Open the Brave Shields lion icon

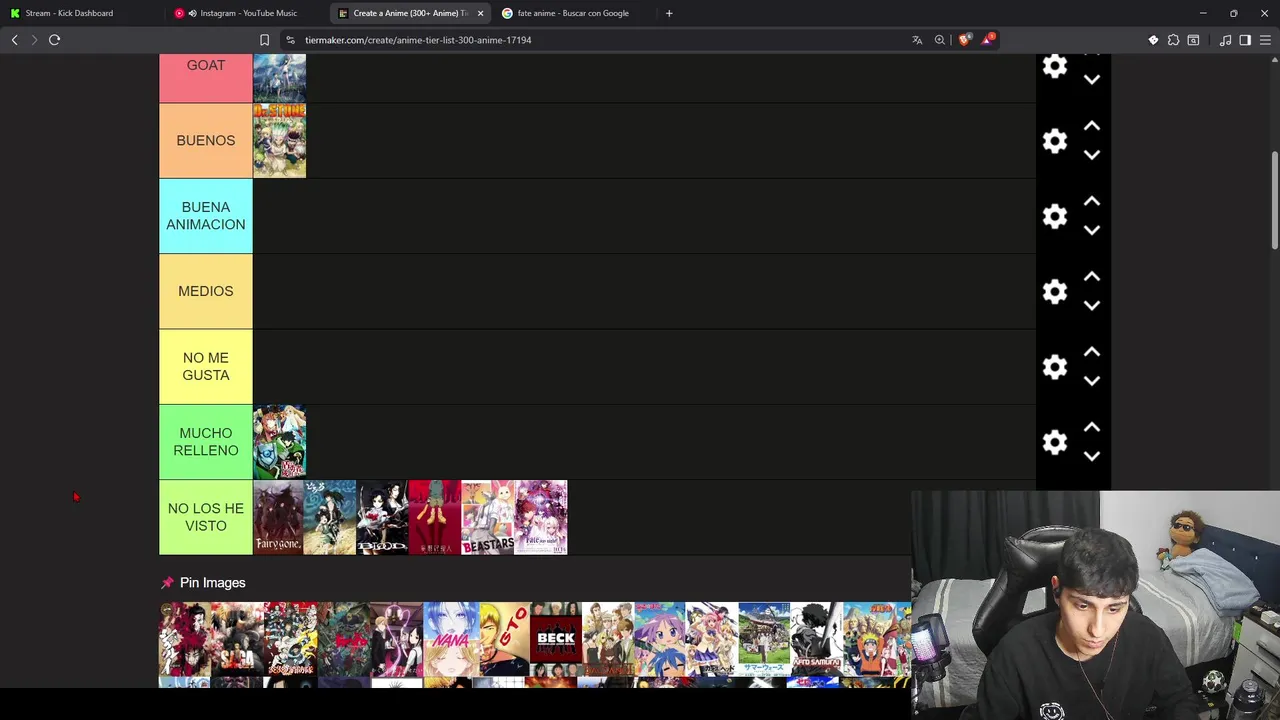[x=964, y=40]
